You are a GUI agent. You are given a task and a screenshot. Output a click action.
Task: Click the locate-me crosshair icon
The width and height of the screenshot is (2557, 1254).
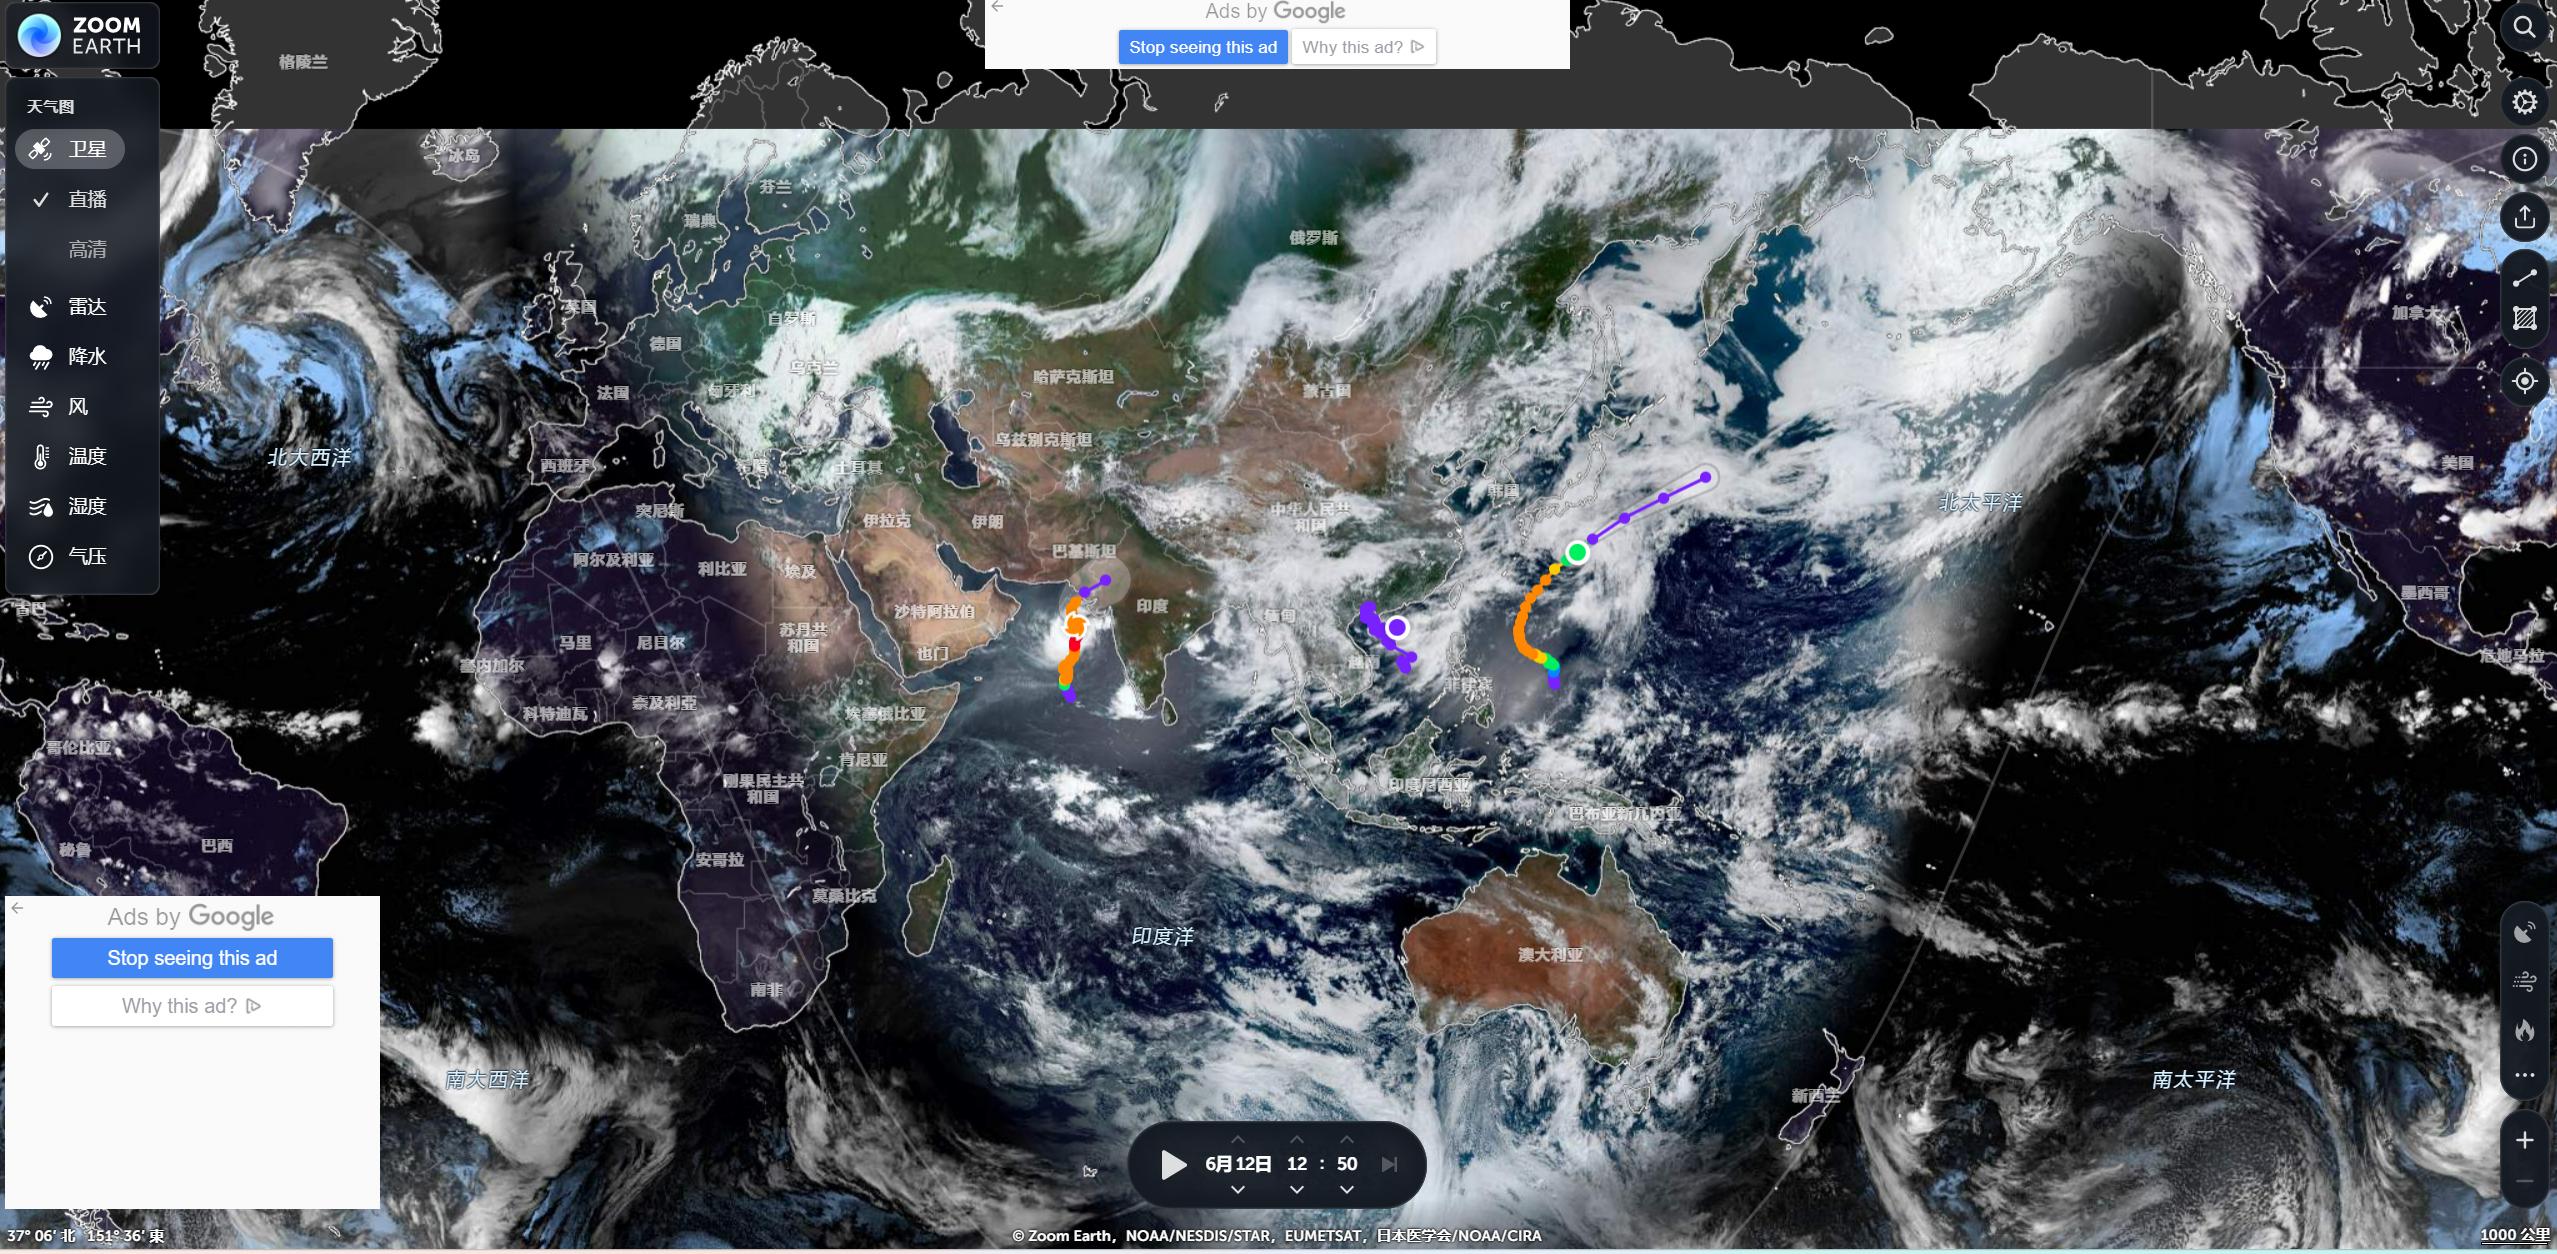coord(2524,381)
